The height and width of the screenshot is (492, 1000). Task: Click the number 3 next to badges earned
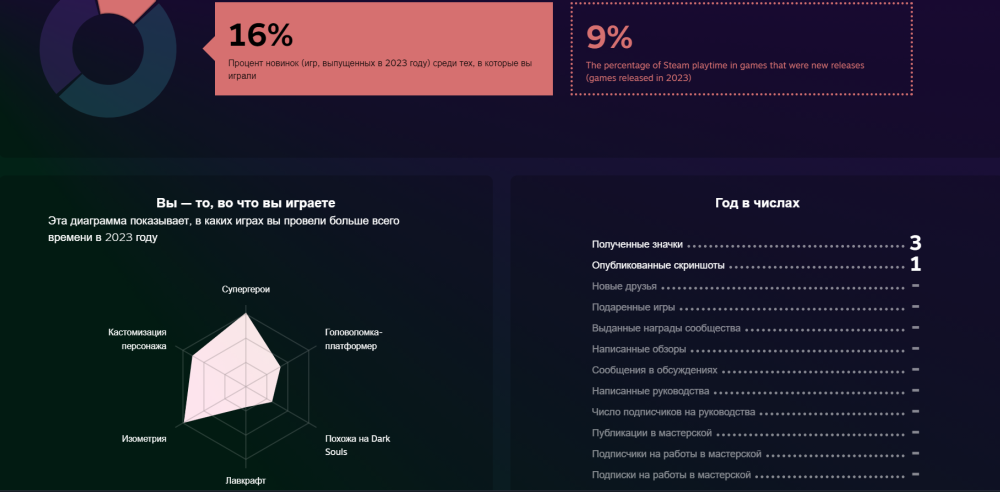(915, 243)
